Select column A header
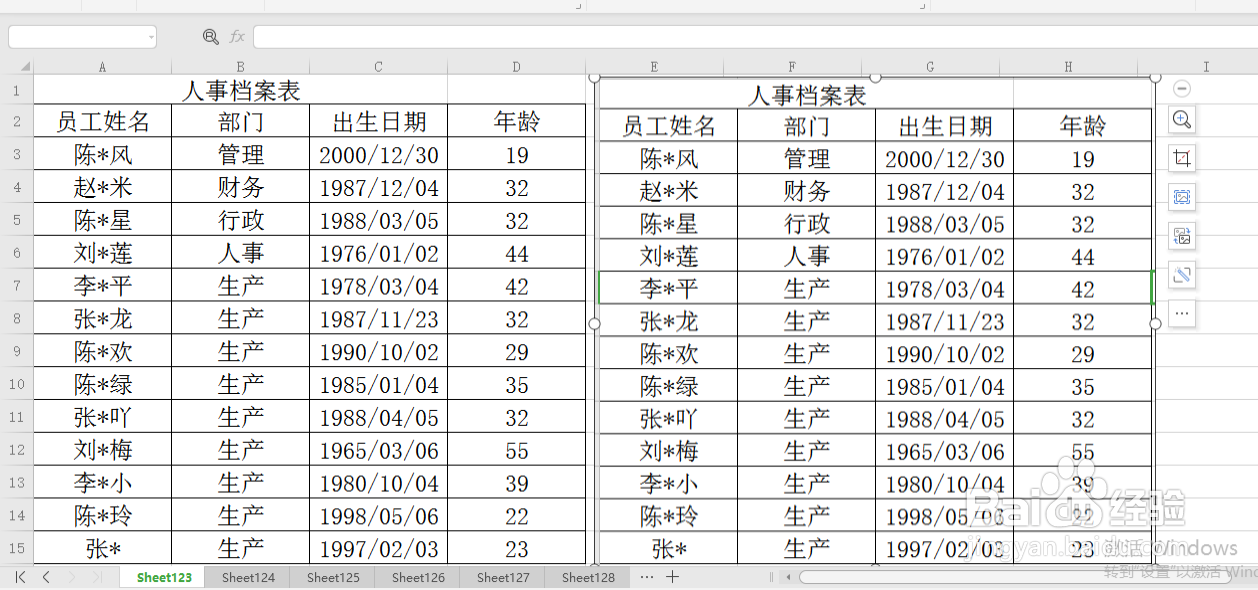Image resolution: width=1258 pixels, height=590 pixels. pyautogui.click(x=103, y=67)
